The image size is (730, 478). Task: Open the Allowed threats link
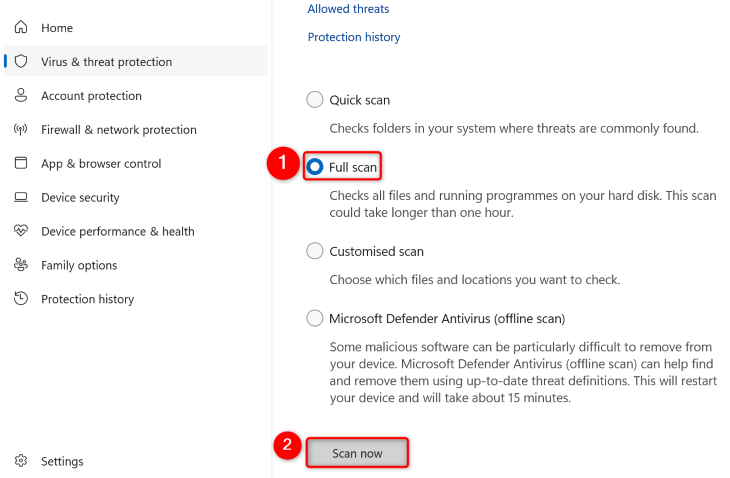[x=348, y=9]
